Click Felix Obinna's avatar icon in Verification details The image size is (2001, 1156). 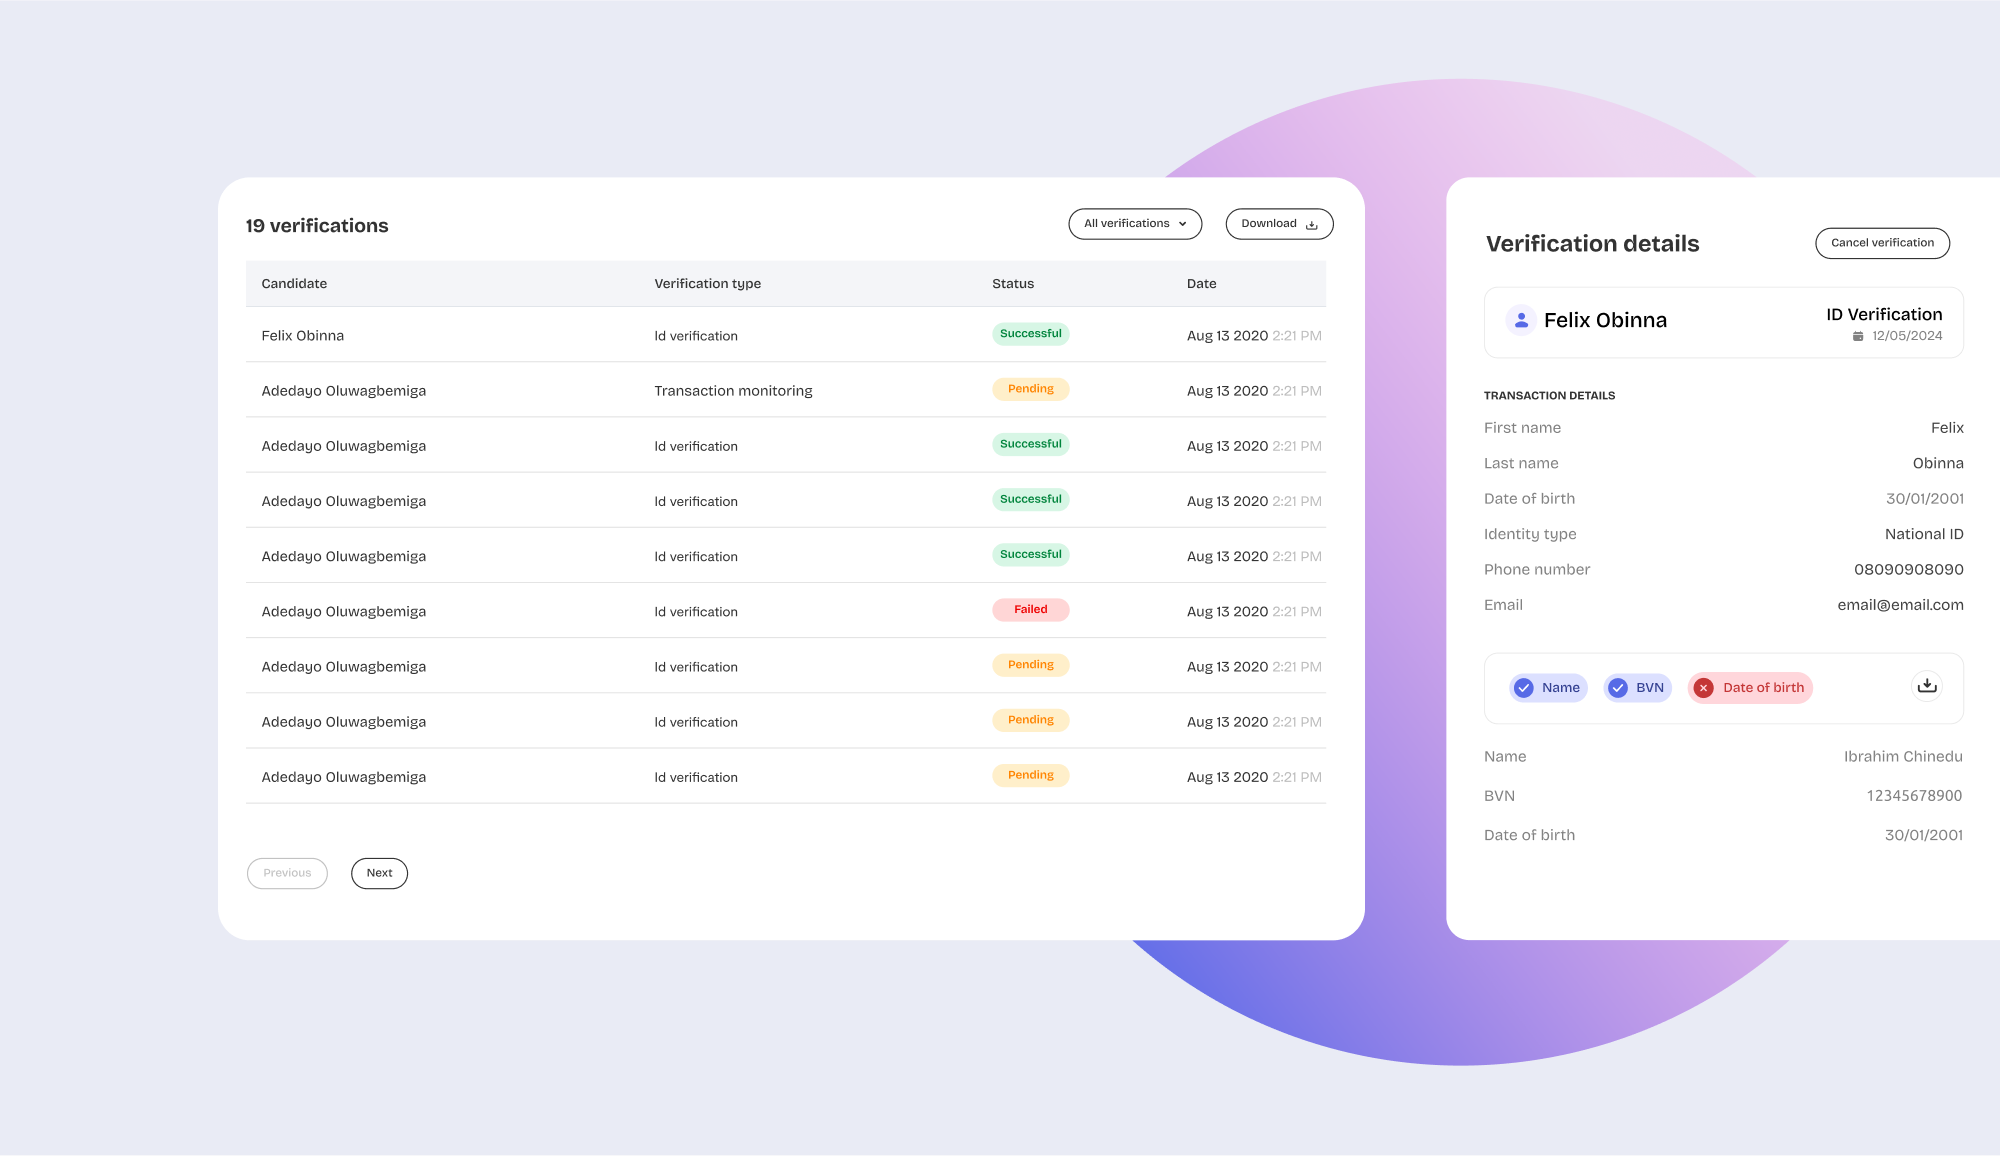tap(1521, 320)
